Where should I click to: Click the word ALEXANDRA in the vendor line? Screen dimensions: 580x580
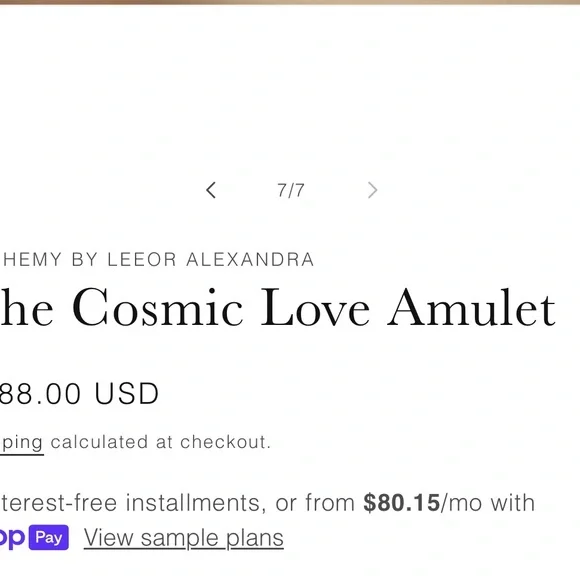250,259
